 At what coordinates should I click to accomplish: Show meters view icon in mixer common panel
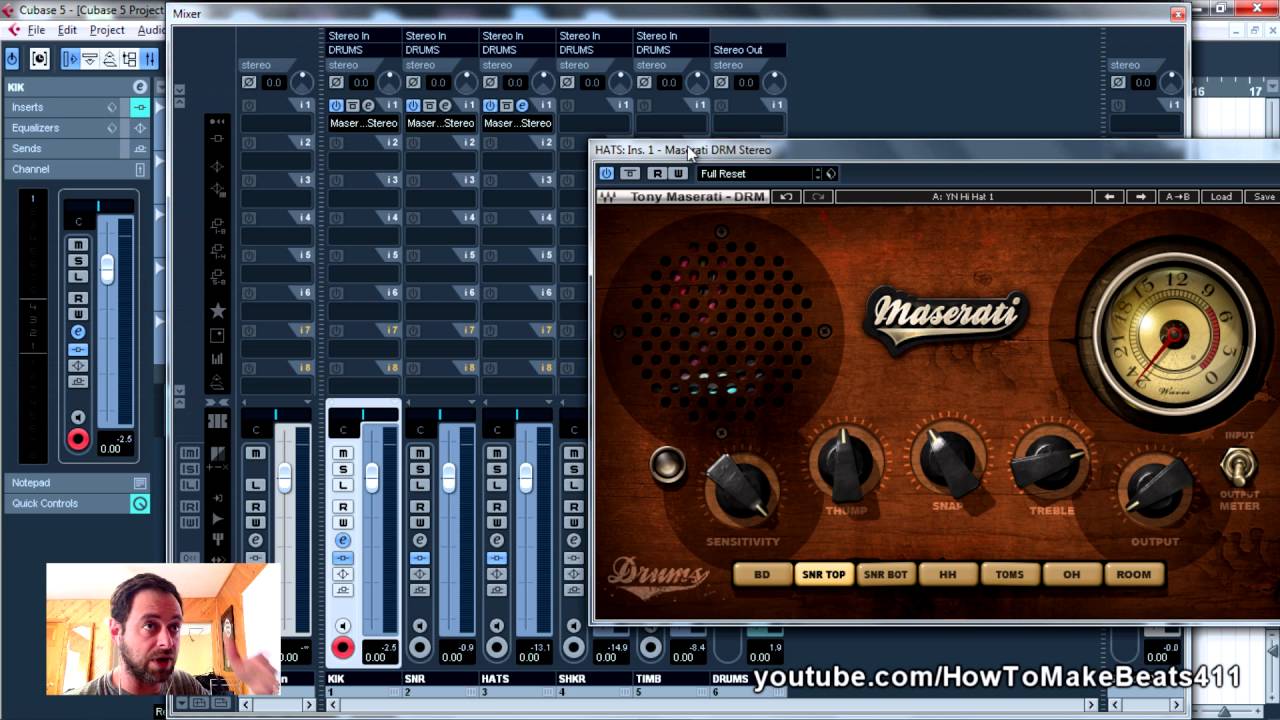(217, 358)
